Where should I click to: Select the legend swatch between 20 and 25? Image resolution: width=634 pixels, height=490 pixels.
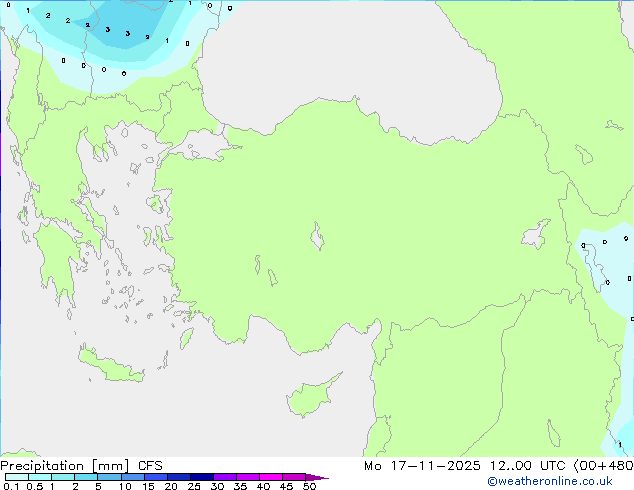179,477
